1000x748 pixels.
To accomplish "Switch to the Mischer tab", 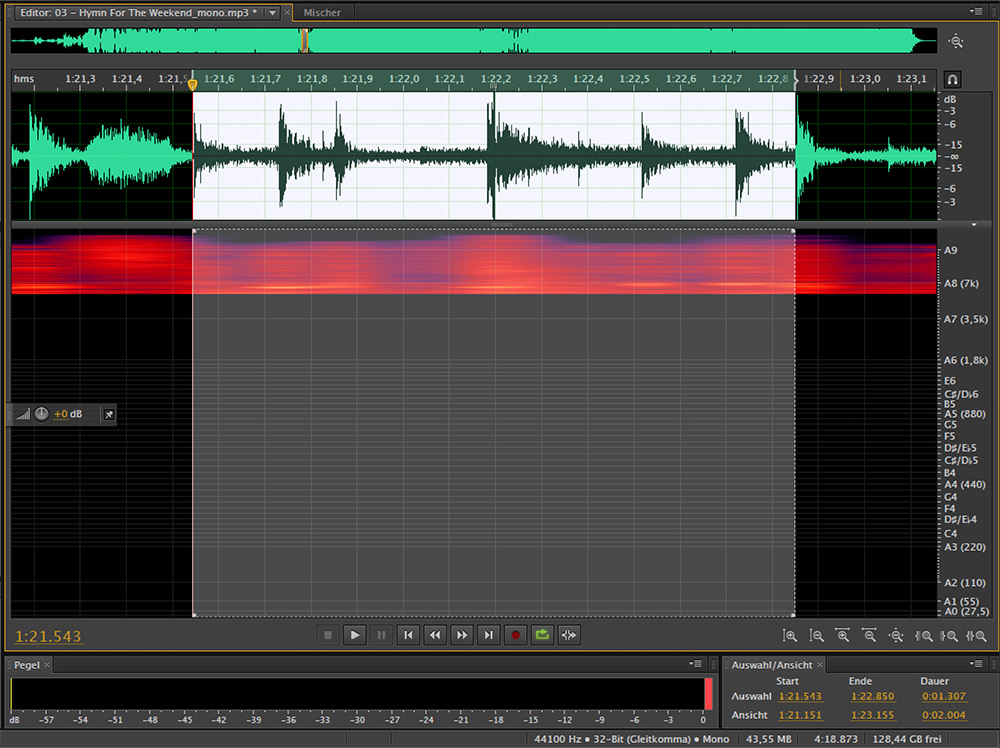I will (x=322, y=13).
